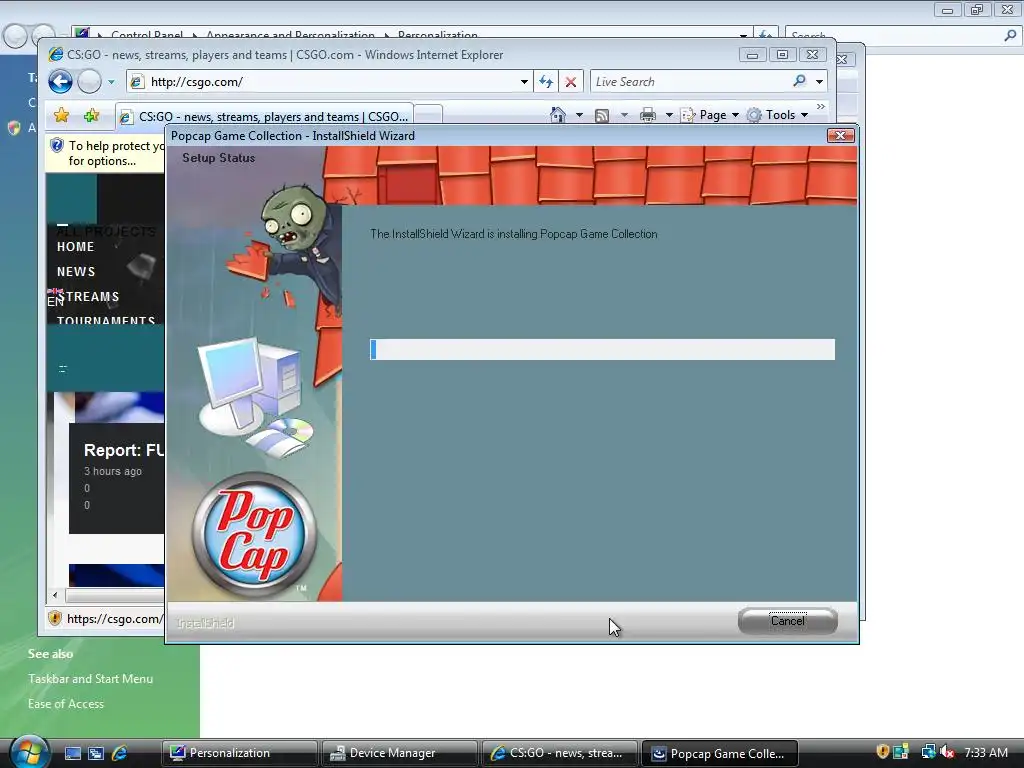Click the Live Search magnifier icon
Screen dimensions: 1024x768
(x=799, y=81)
